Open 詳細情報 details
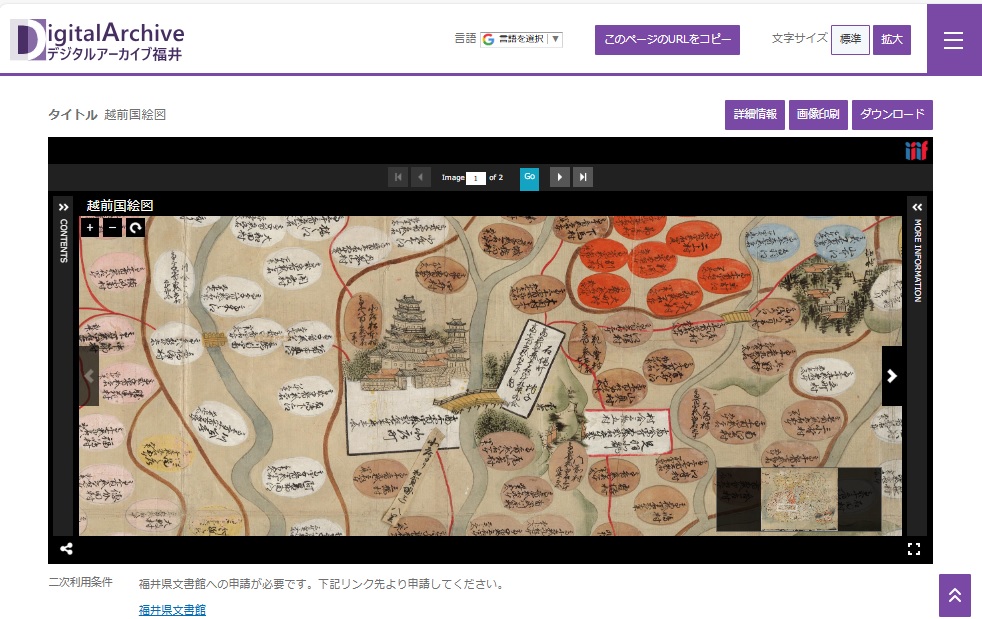 point(755,115)
